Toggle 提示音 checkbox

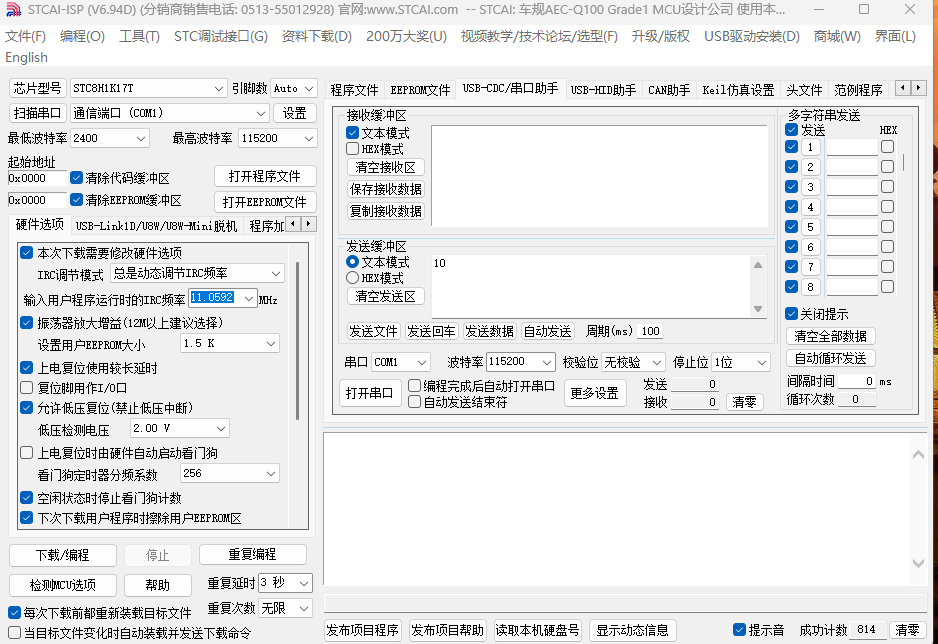point(739,630)
